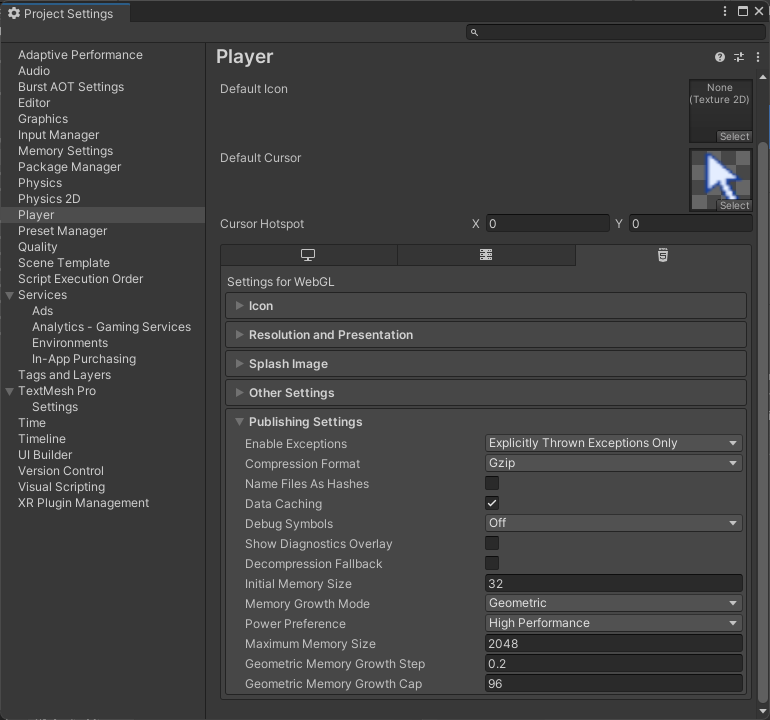Screen dimensions: 770x720
Task: Click the Player presets slider icon
Action: pos(739,58)
